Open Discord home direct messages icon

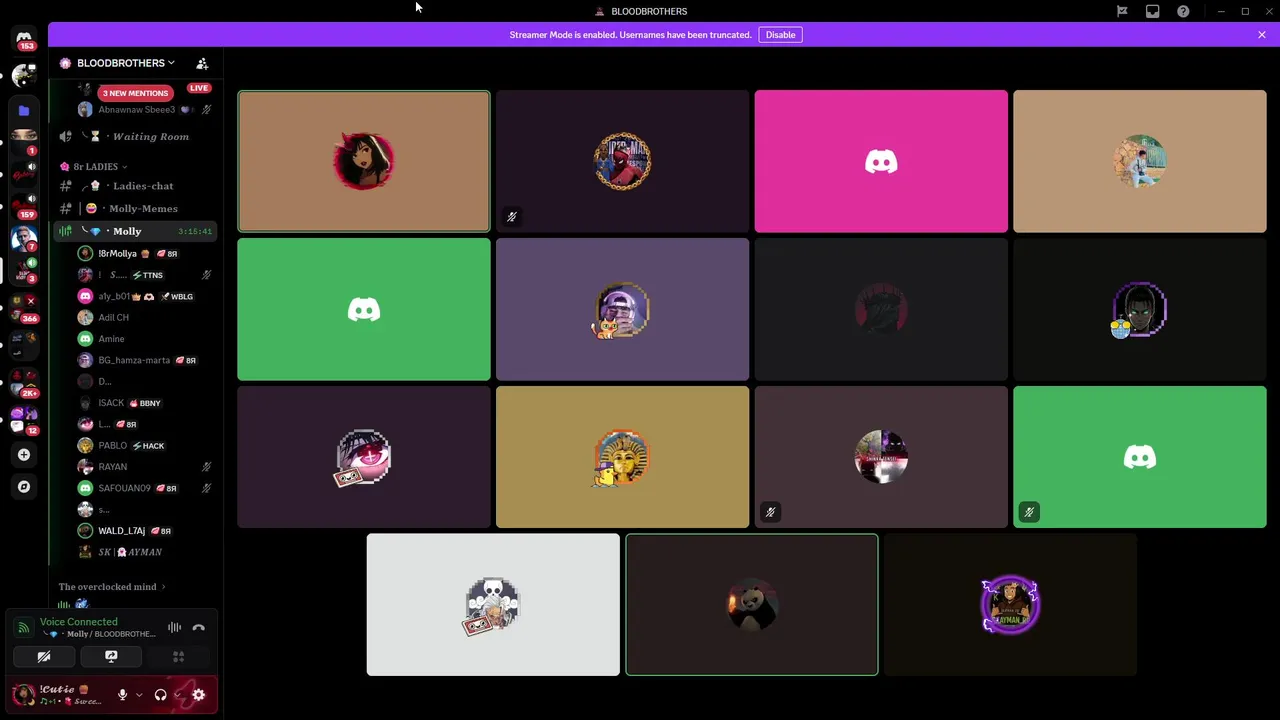24,39
